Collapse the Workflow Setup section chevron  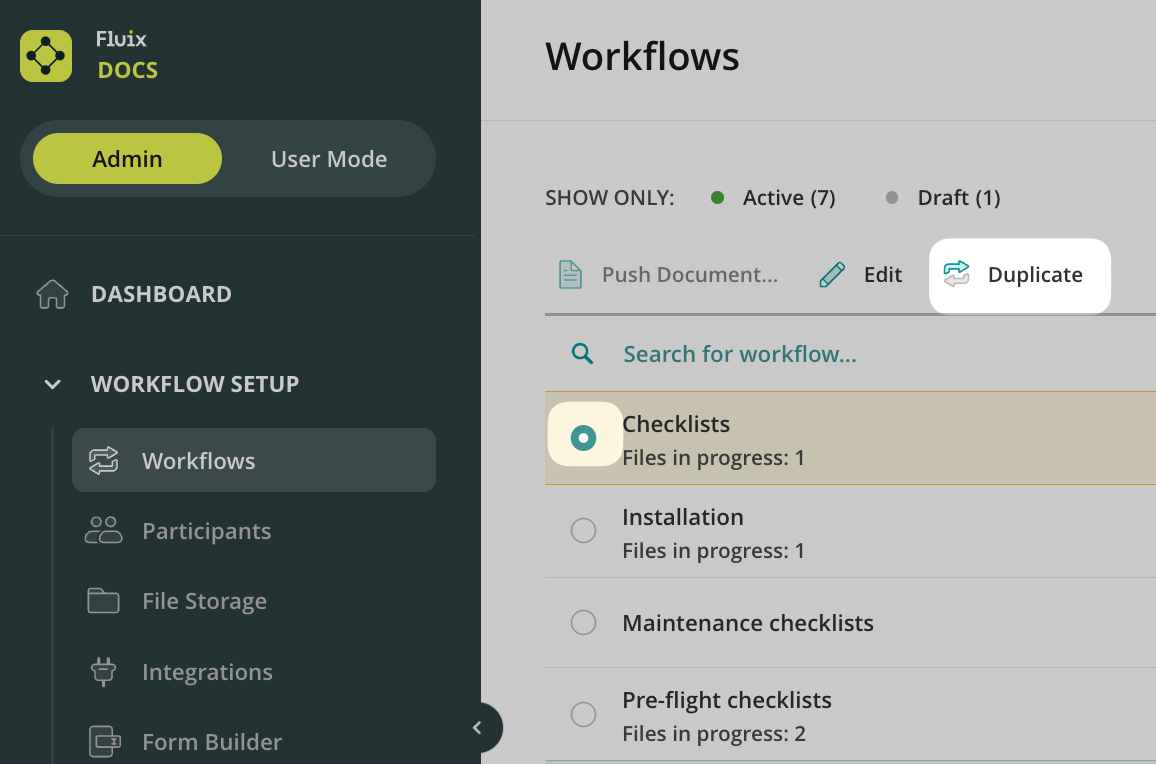[53, 384]
